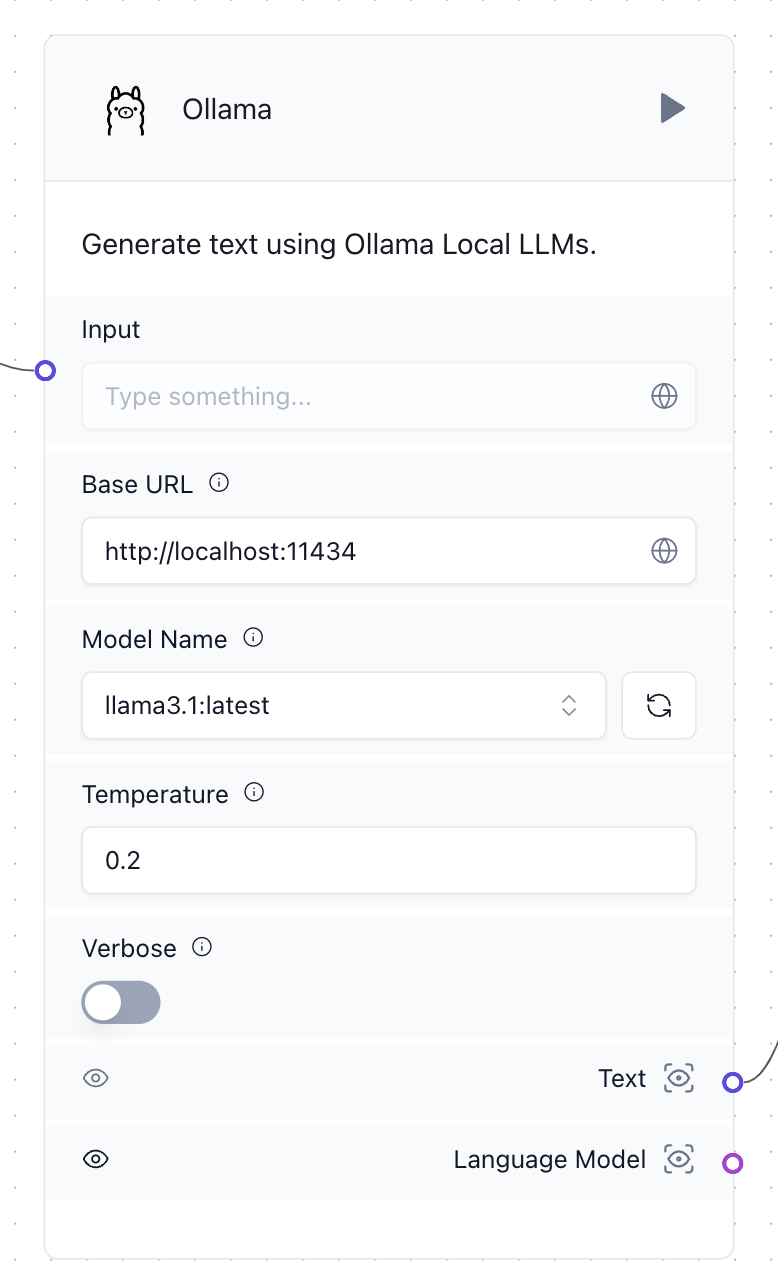Run the Ollama component with the play button

click(x=672, y=108)
